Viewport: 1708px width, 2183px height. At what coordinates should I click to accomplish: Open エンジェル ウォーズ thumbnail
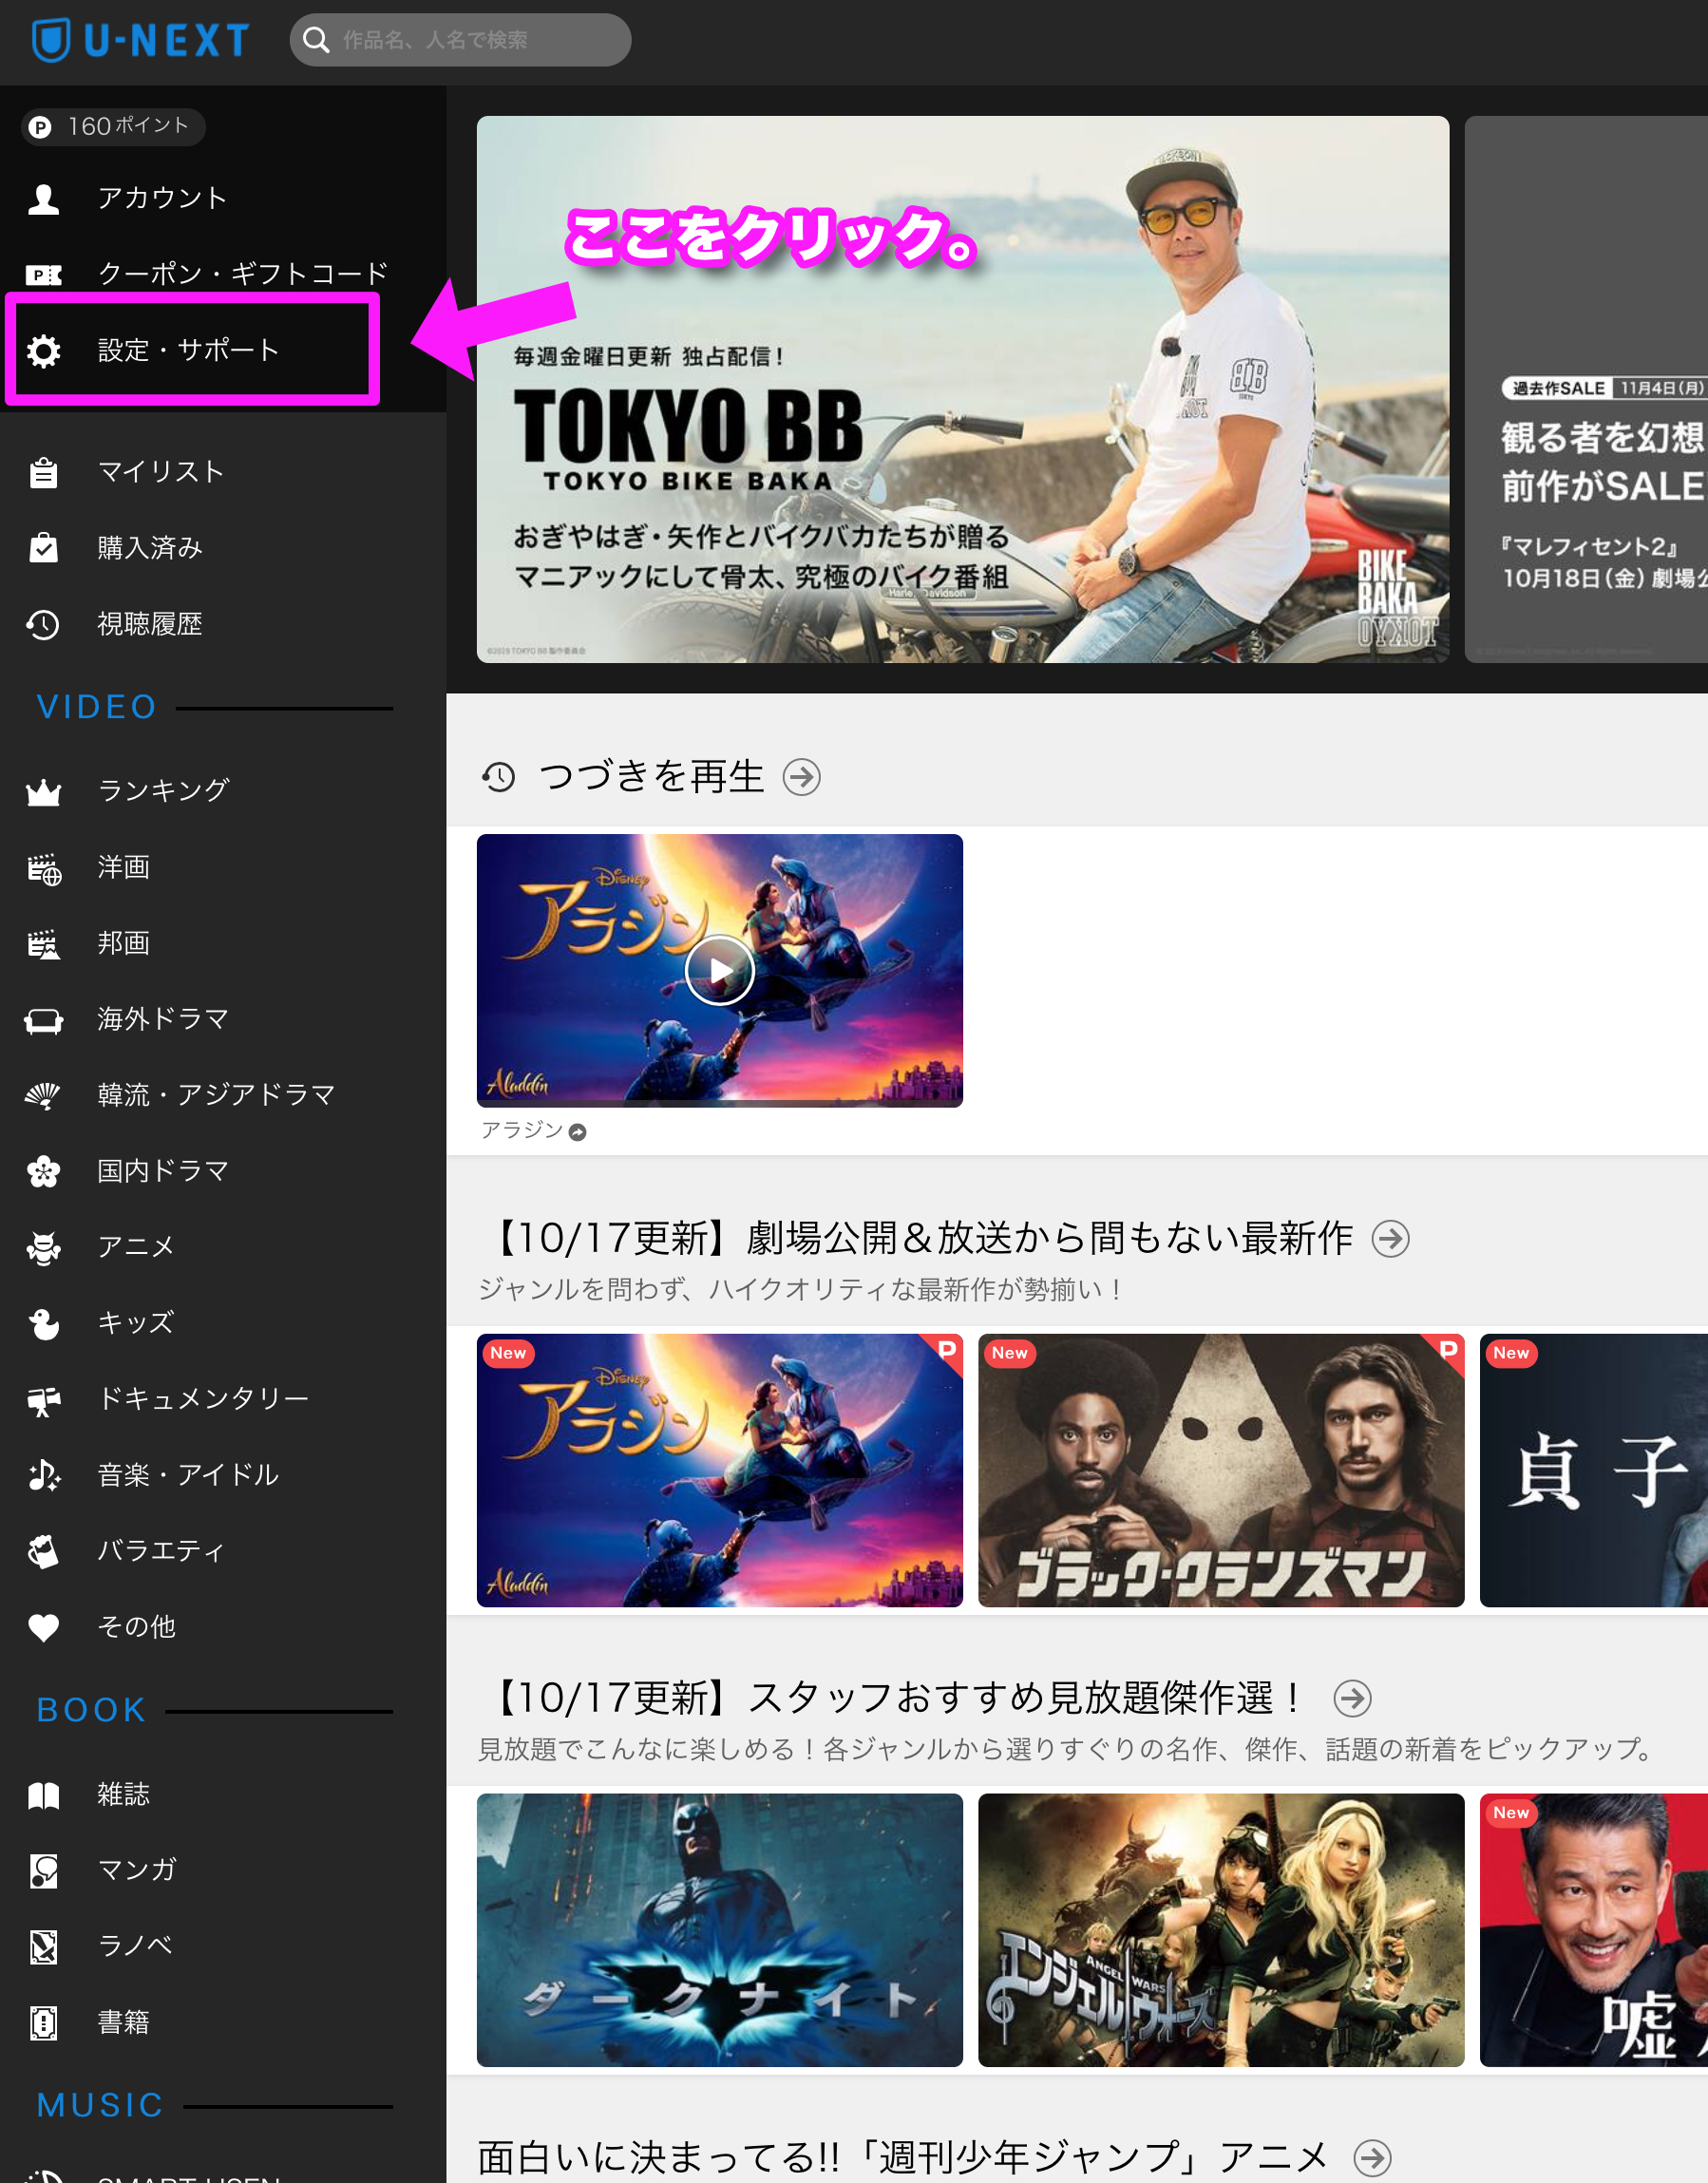pos(1221,1931)
